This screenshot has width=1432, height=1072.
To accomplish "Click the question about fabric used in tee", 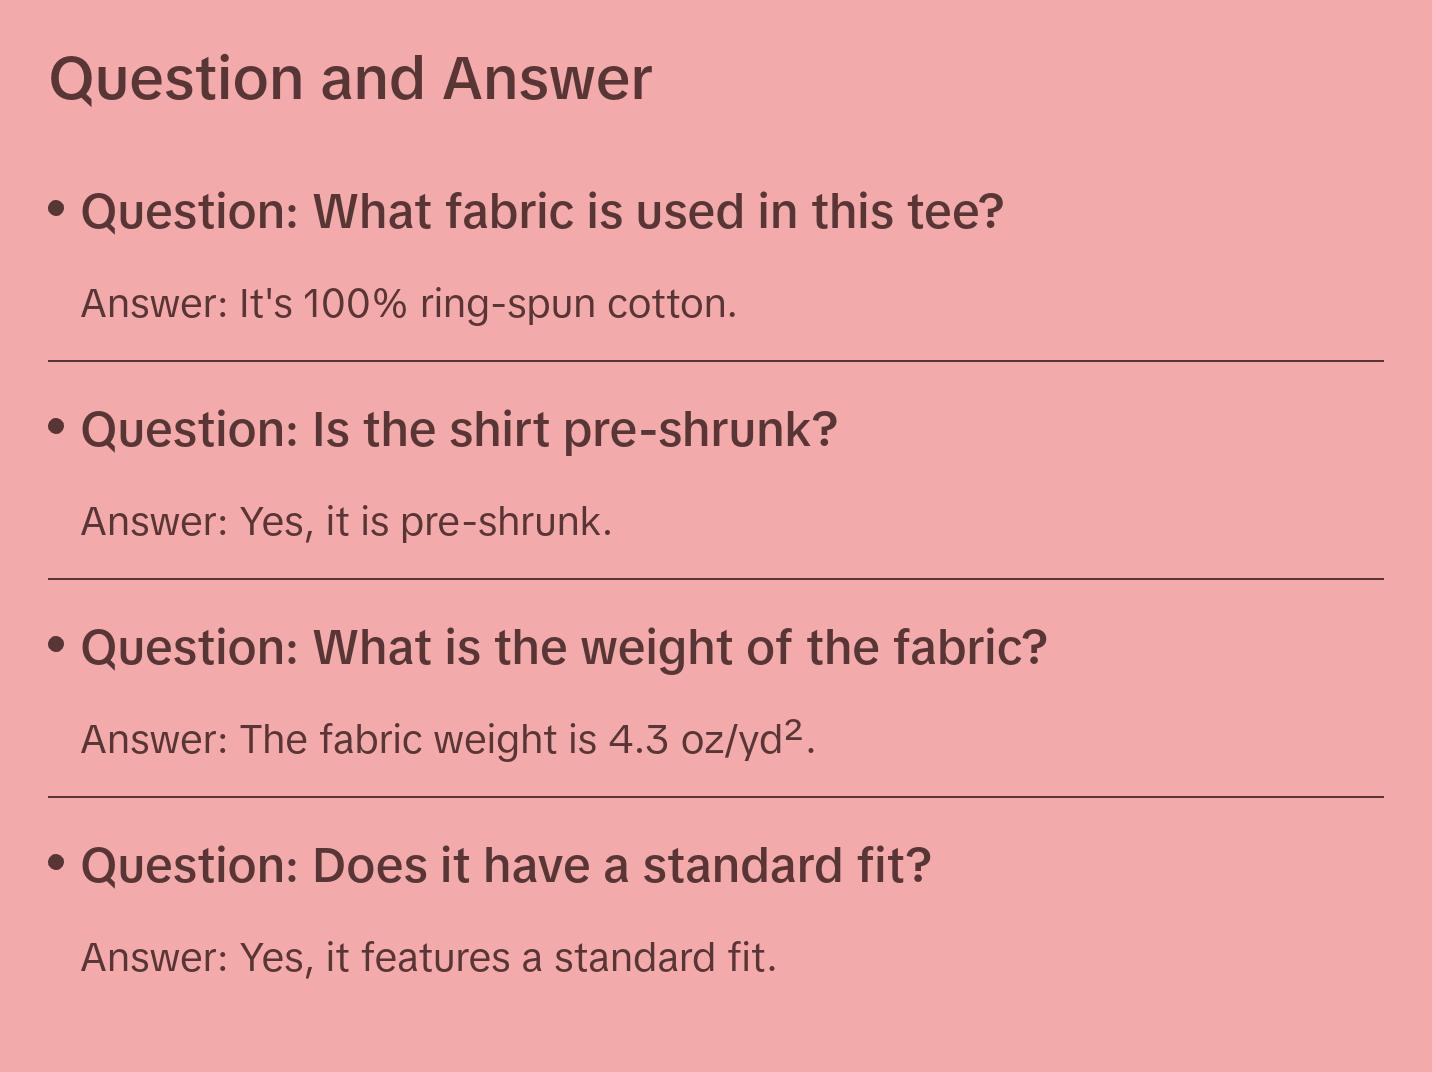I will (541, 212).
